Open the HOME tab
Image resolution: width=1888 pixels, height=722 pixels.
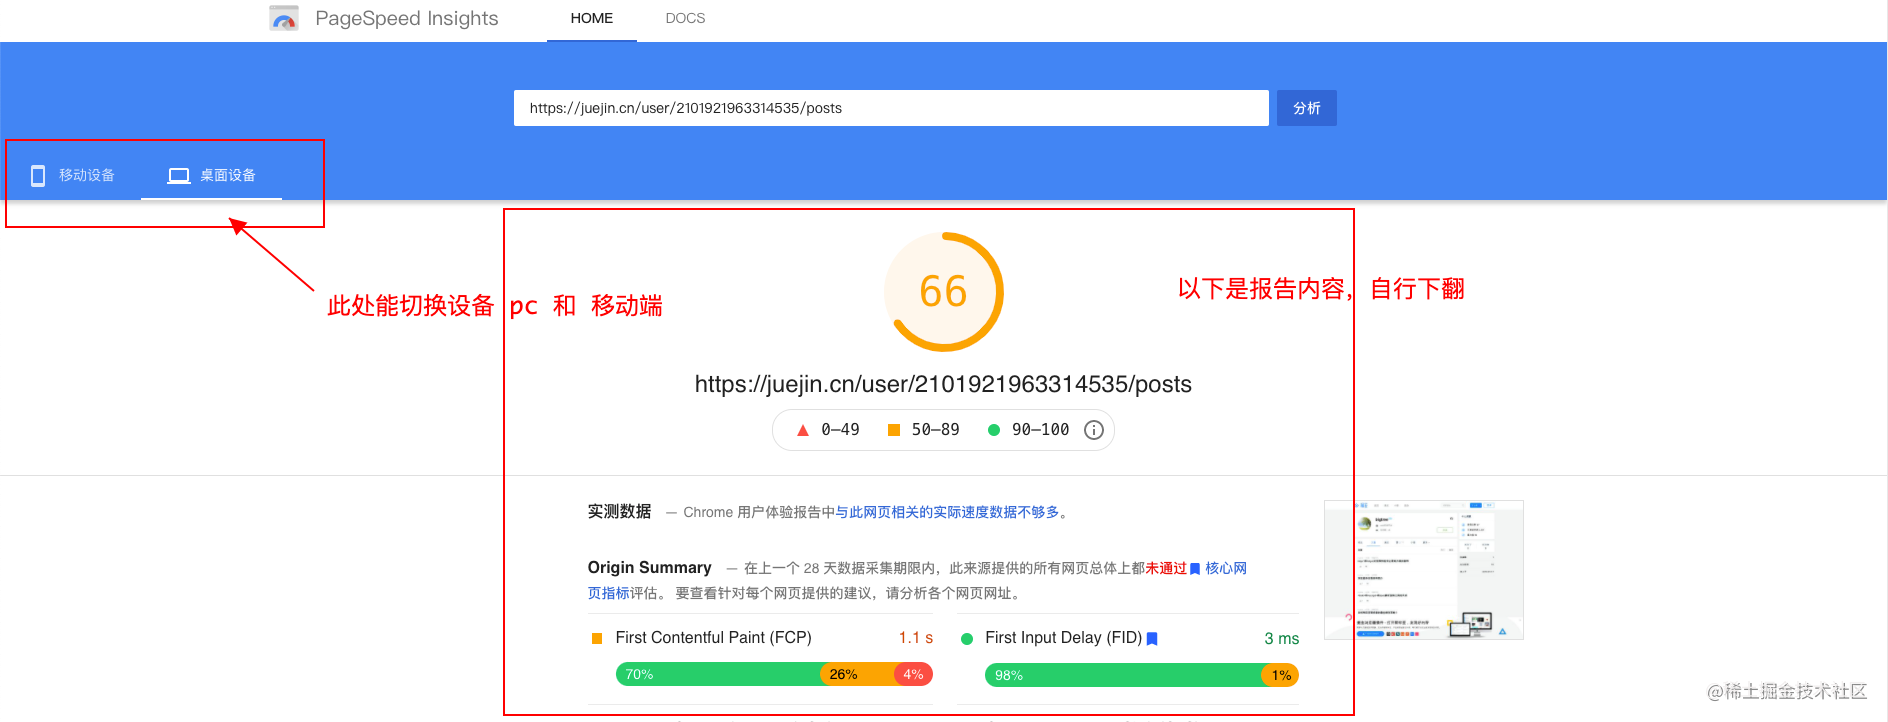click(592, 18)
